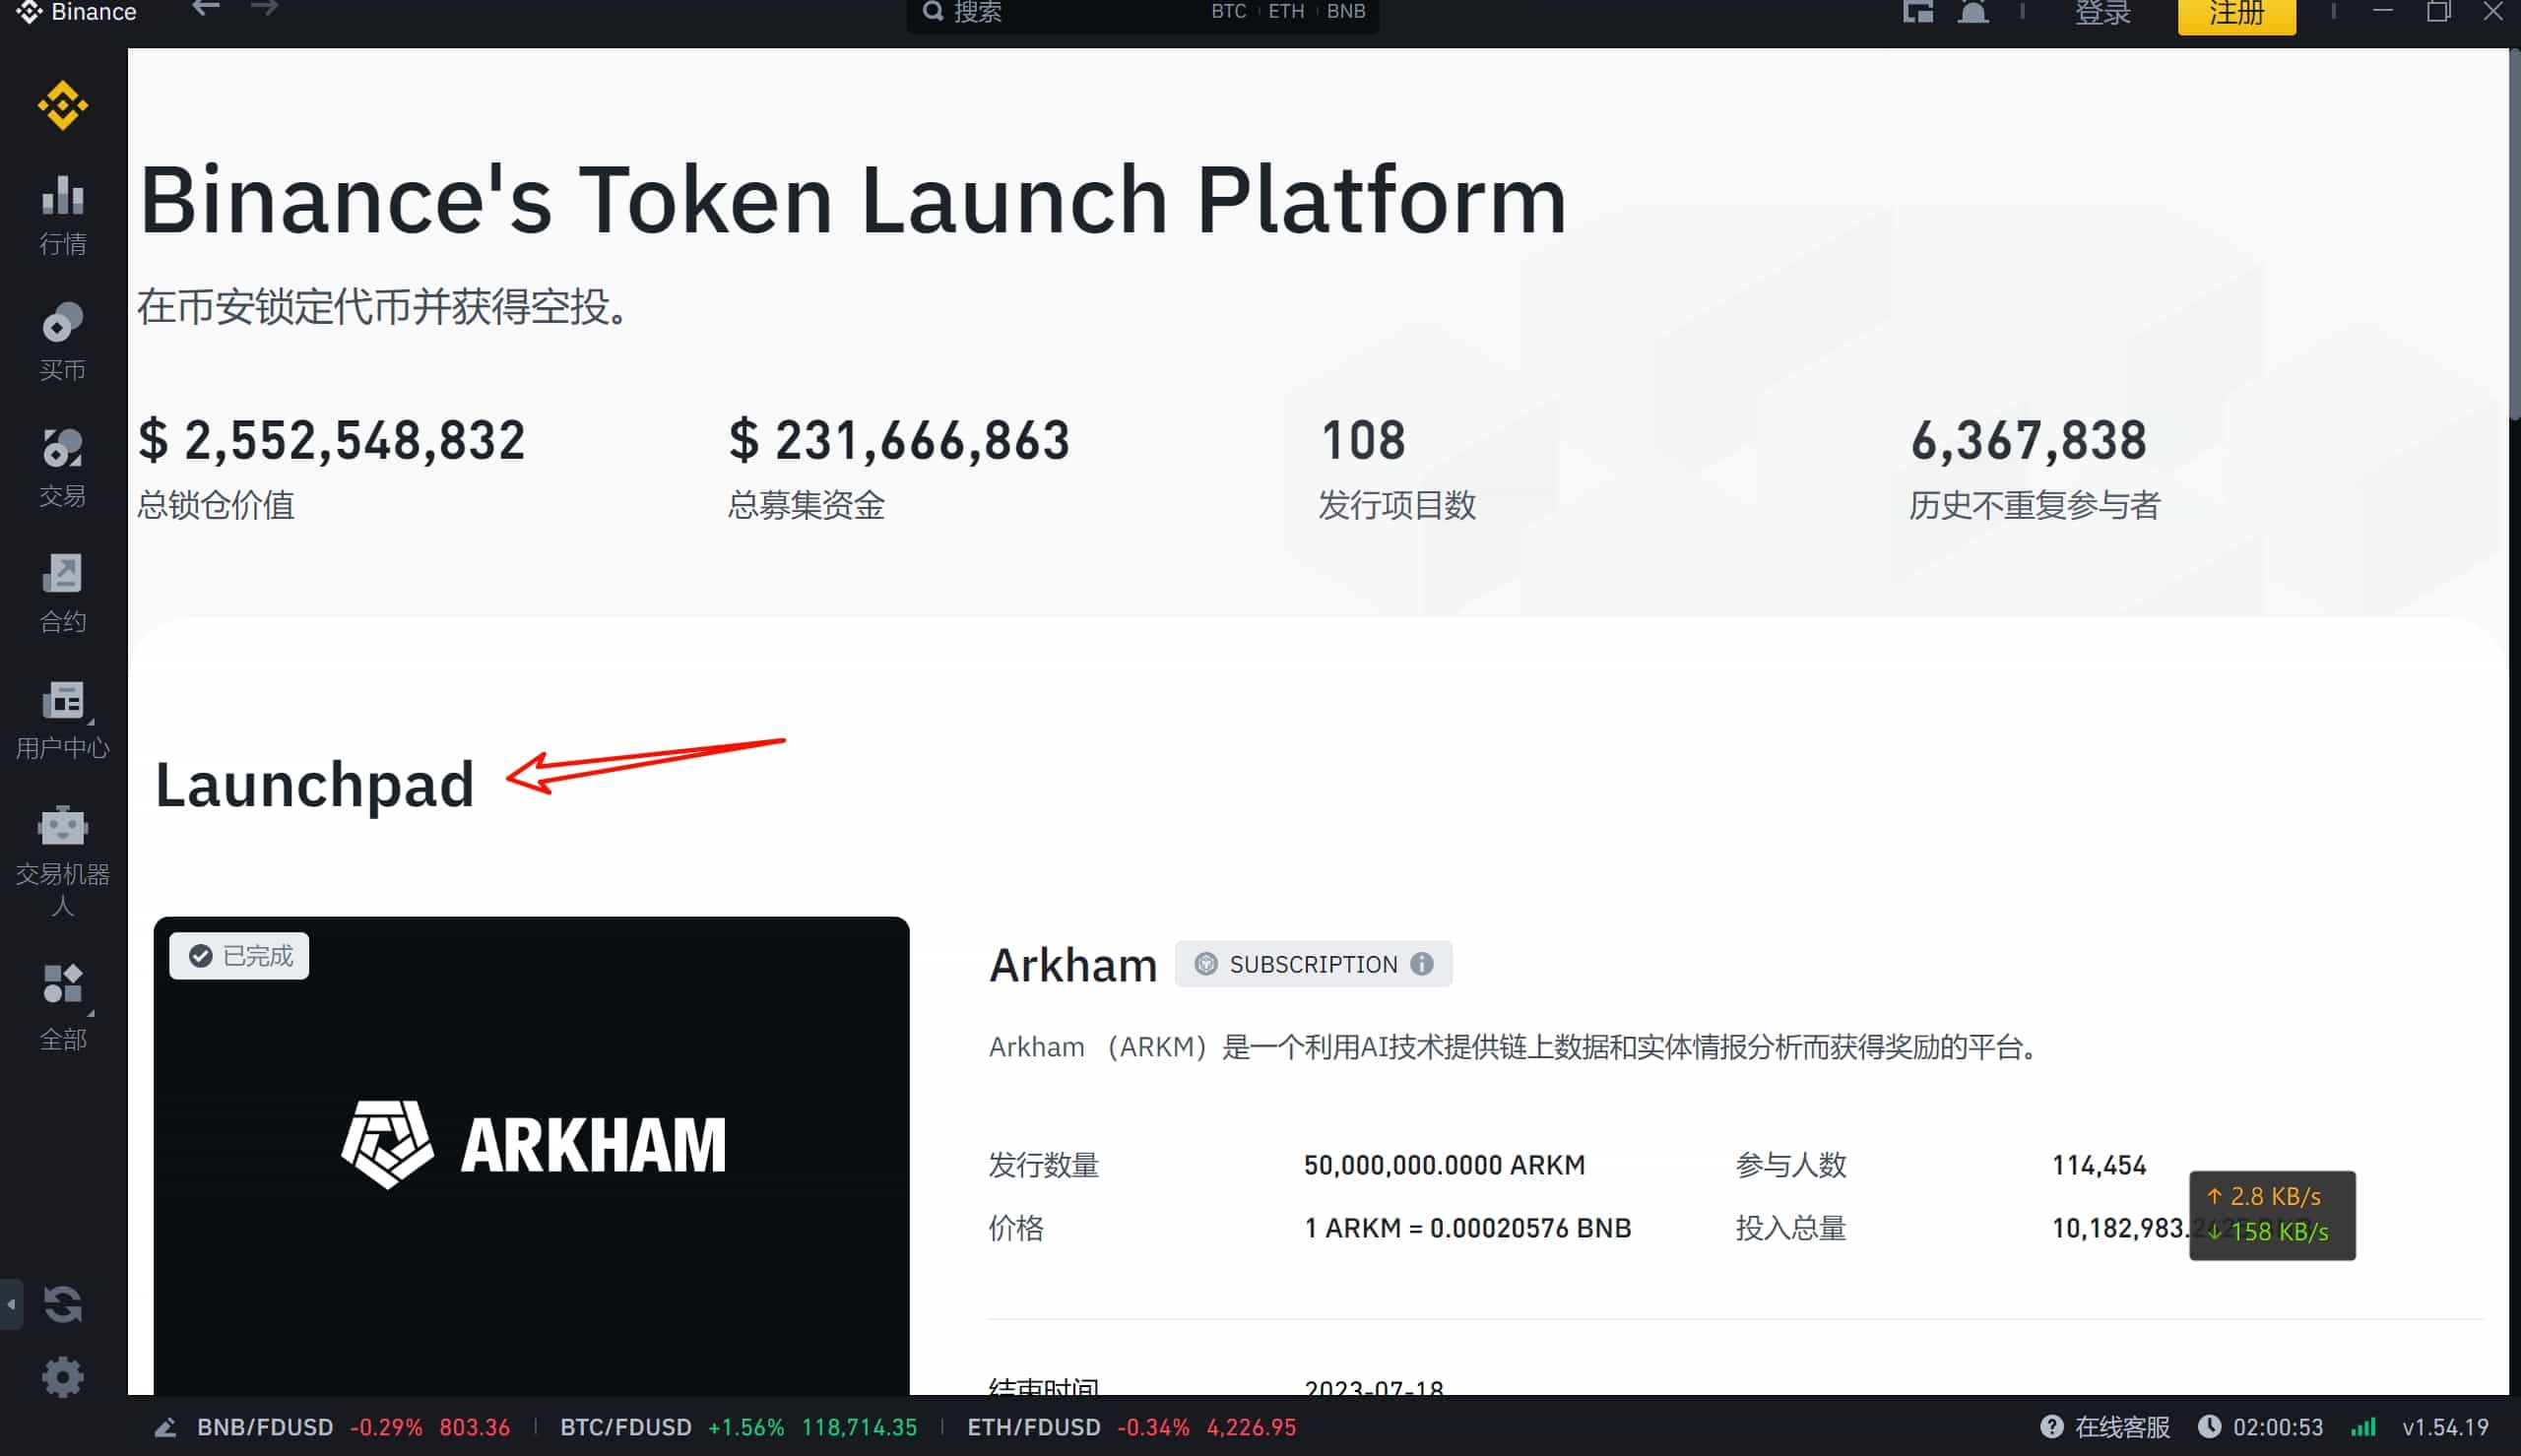Collapse the left sidebar with the arrow
This screenshot has width=2521, height=1456.
(10, 1303)
